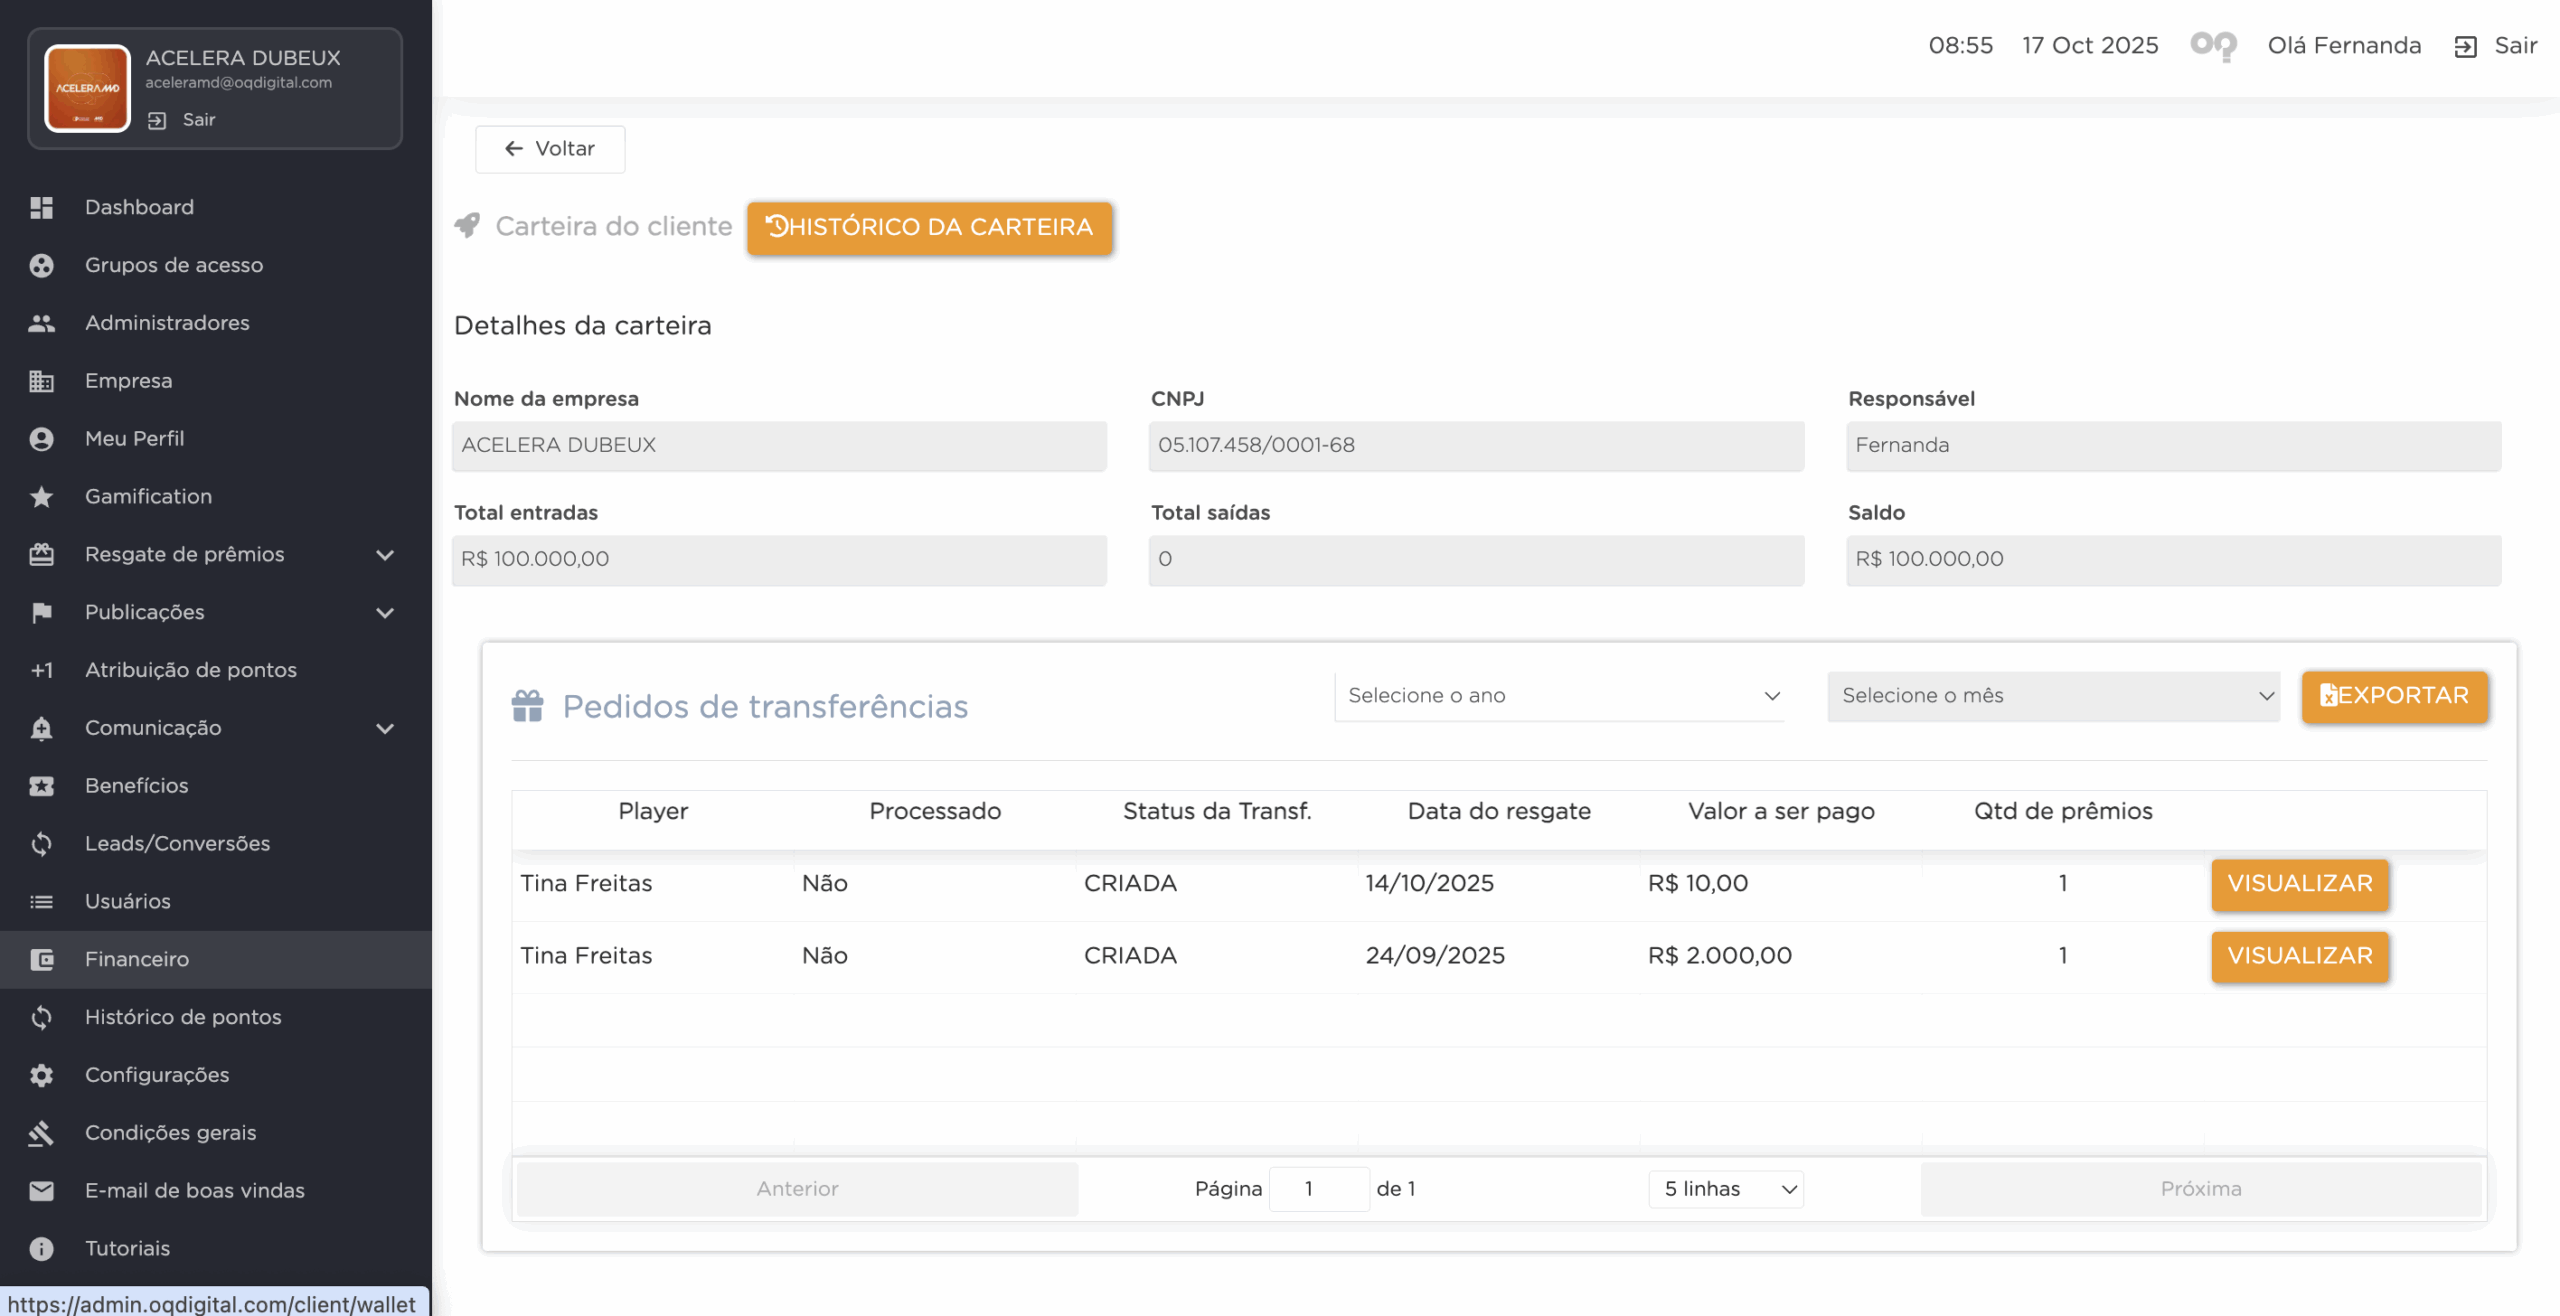Viewport: 2560px width, 1316px height.
Task: Click the page number input field
Action: (x=1318, y=1189)
